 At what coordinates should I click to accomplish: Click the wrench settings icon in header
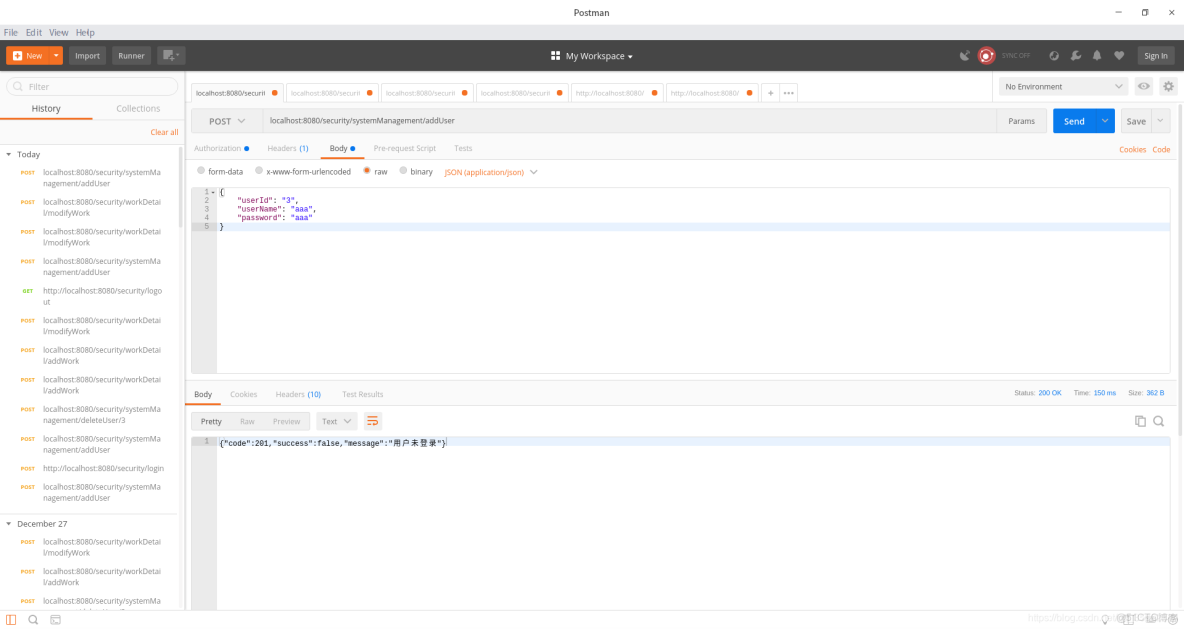[1075, 55]
